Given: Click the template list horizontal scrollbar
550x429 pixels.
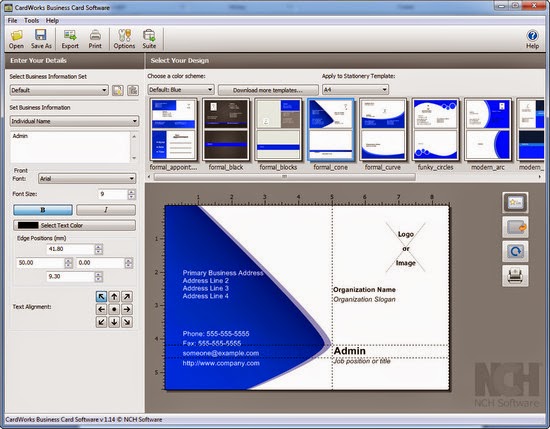Looking at the screenshot, I should pyautogui.click(x=284, y=177).
